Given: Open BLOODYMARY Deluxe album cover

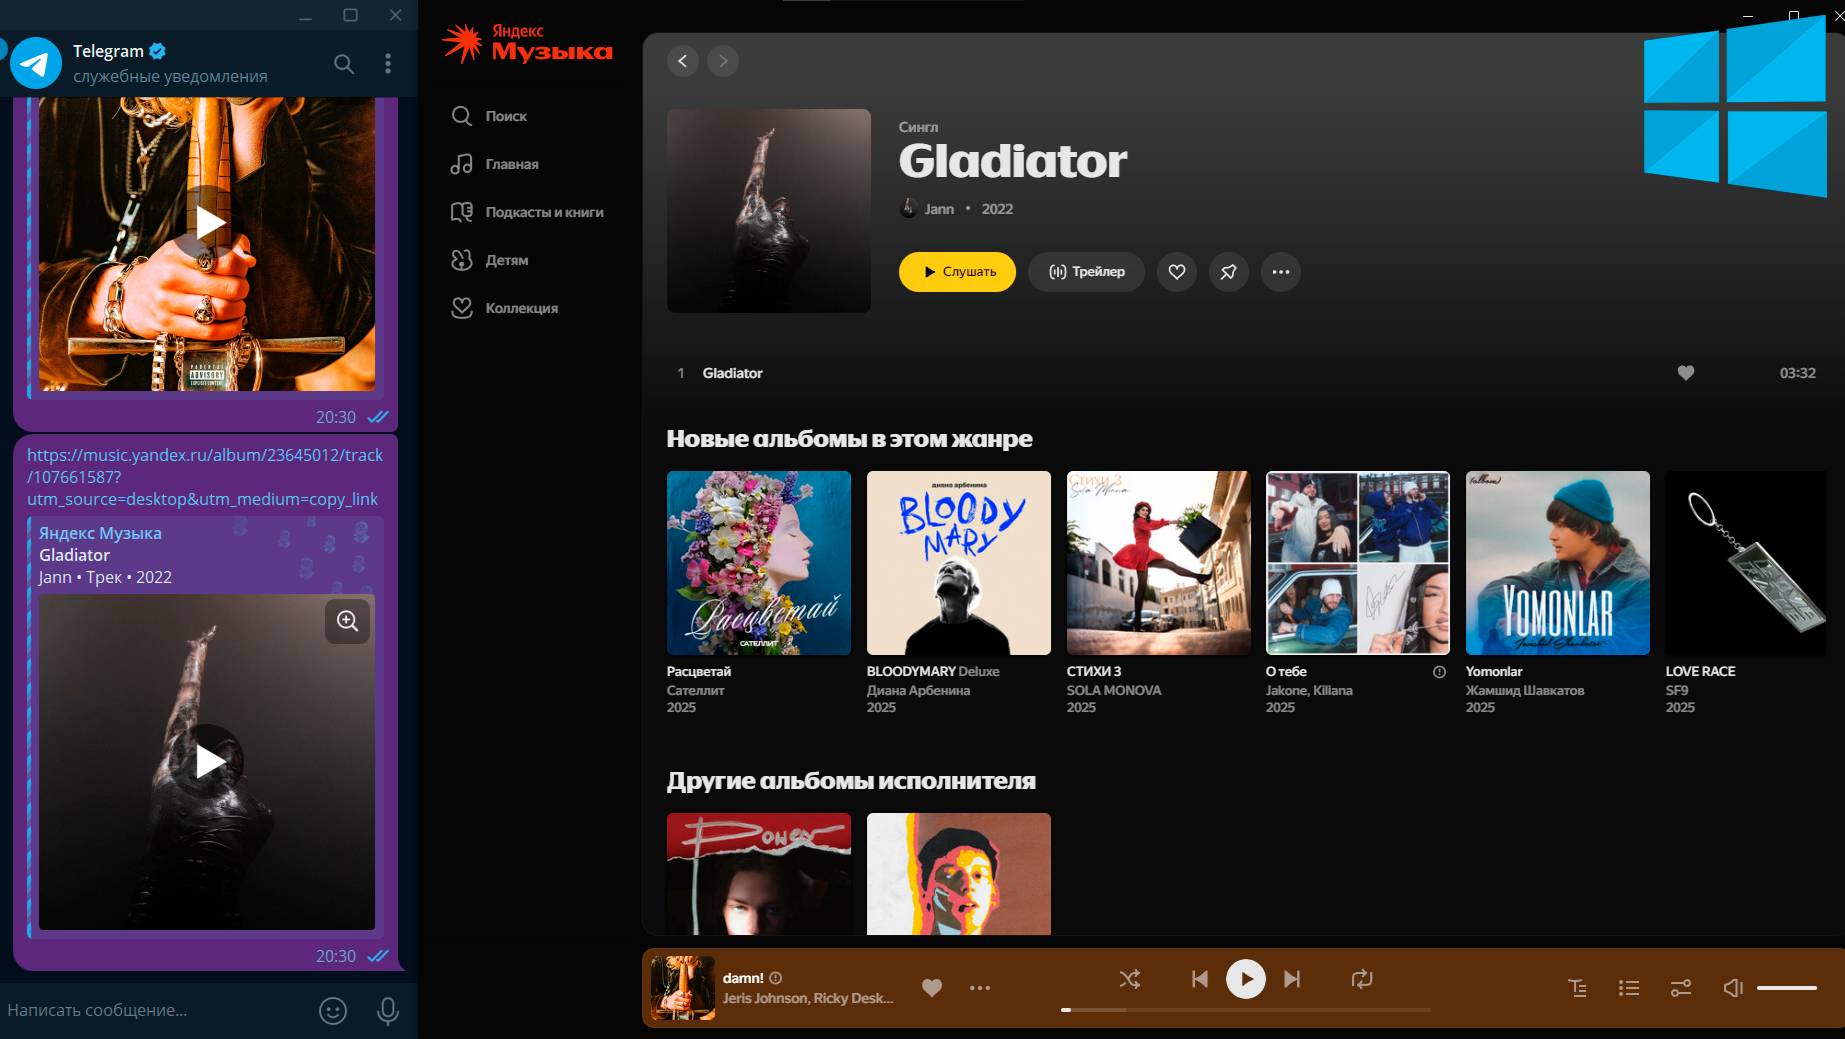Looking at the screenshot, I should click(959, 563).
